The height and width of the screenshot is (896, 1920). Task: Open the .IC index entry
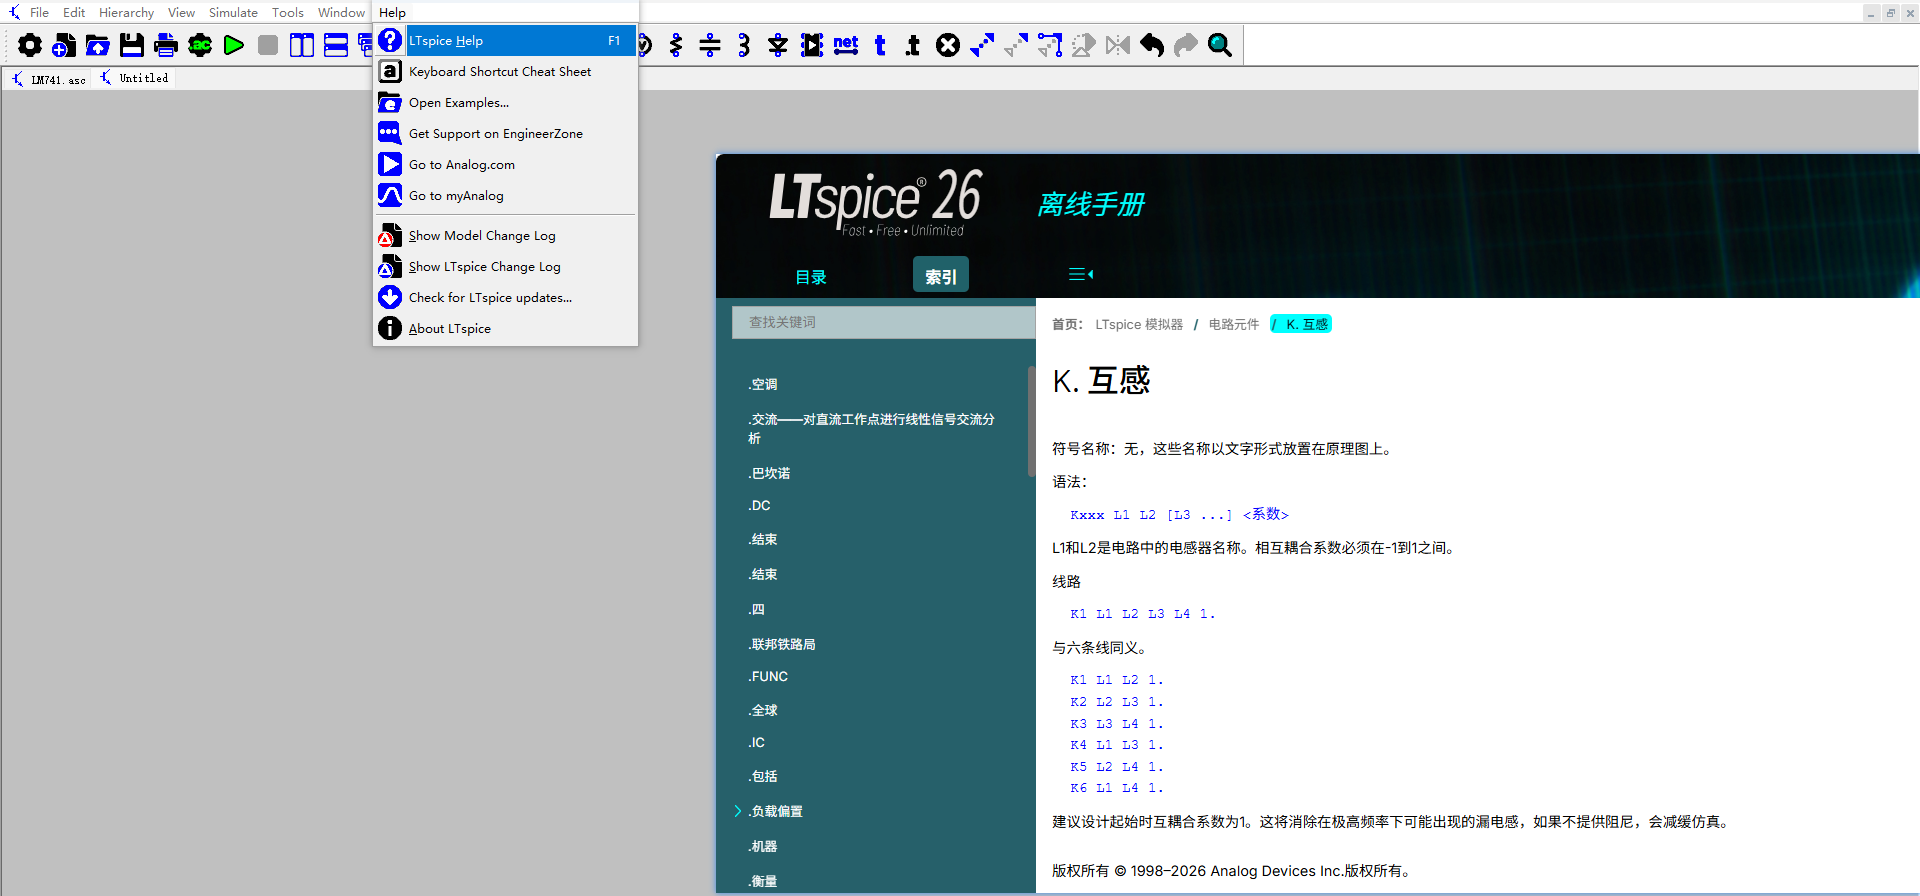756,743
